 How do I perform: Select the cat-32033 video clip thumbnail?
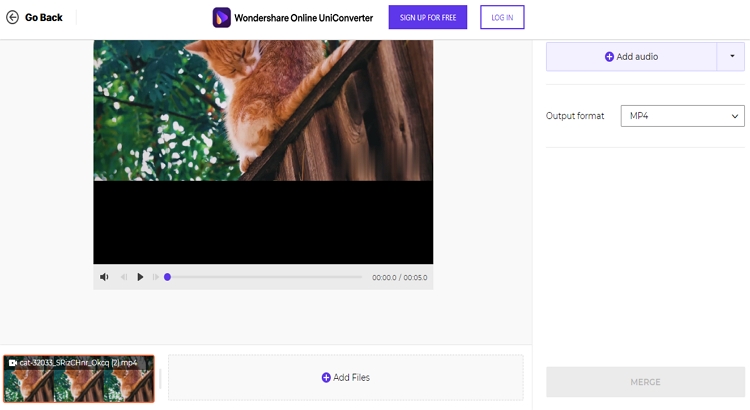tap(78, 378)
